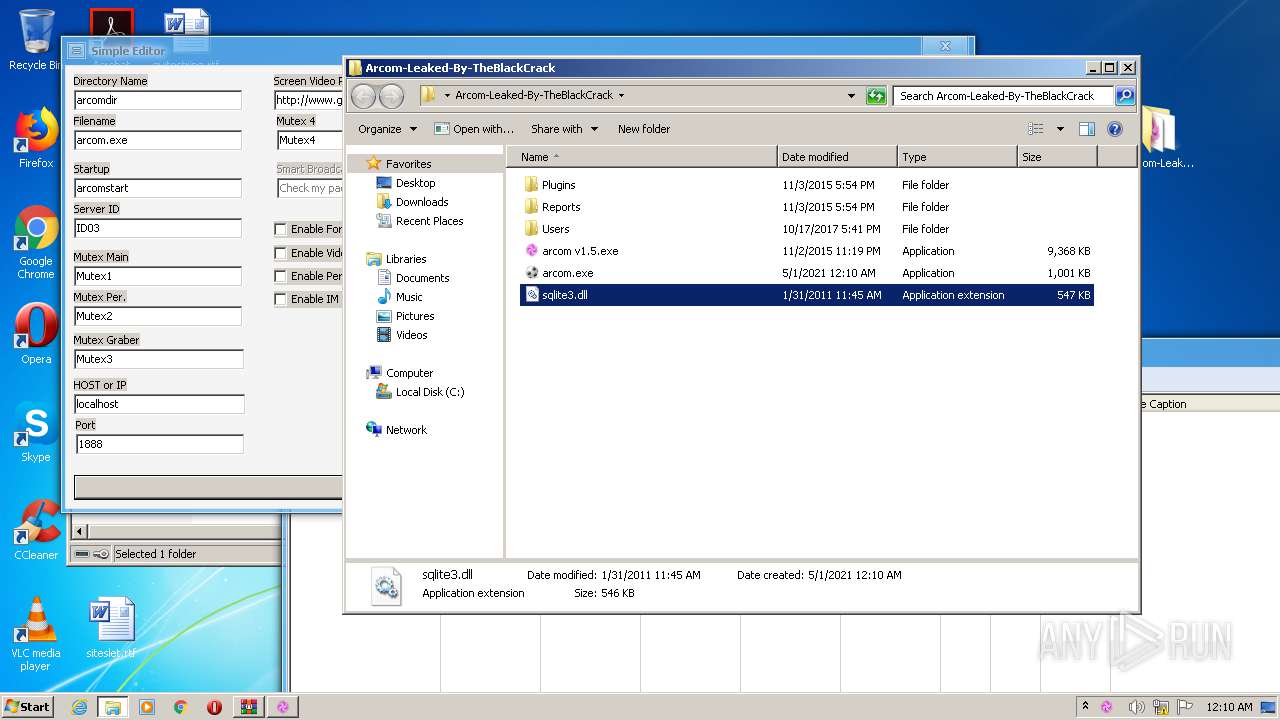Sort by Size column header
This screenshot has height=720, width=1280.
pyautogui.click(x=1057, y=157)
